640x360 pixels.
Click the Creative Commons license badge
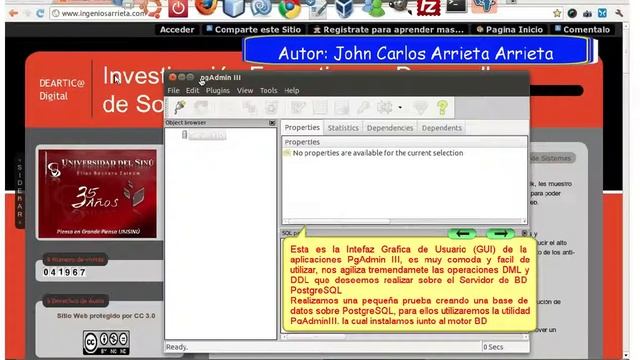point(107,342)
